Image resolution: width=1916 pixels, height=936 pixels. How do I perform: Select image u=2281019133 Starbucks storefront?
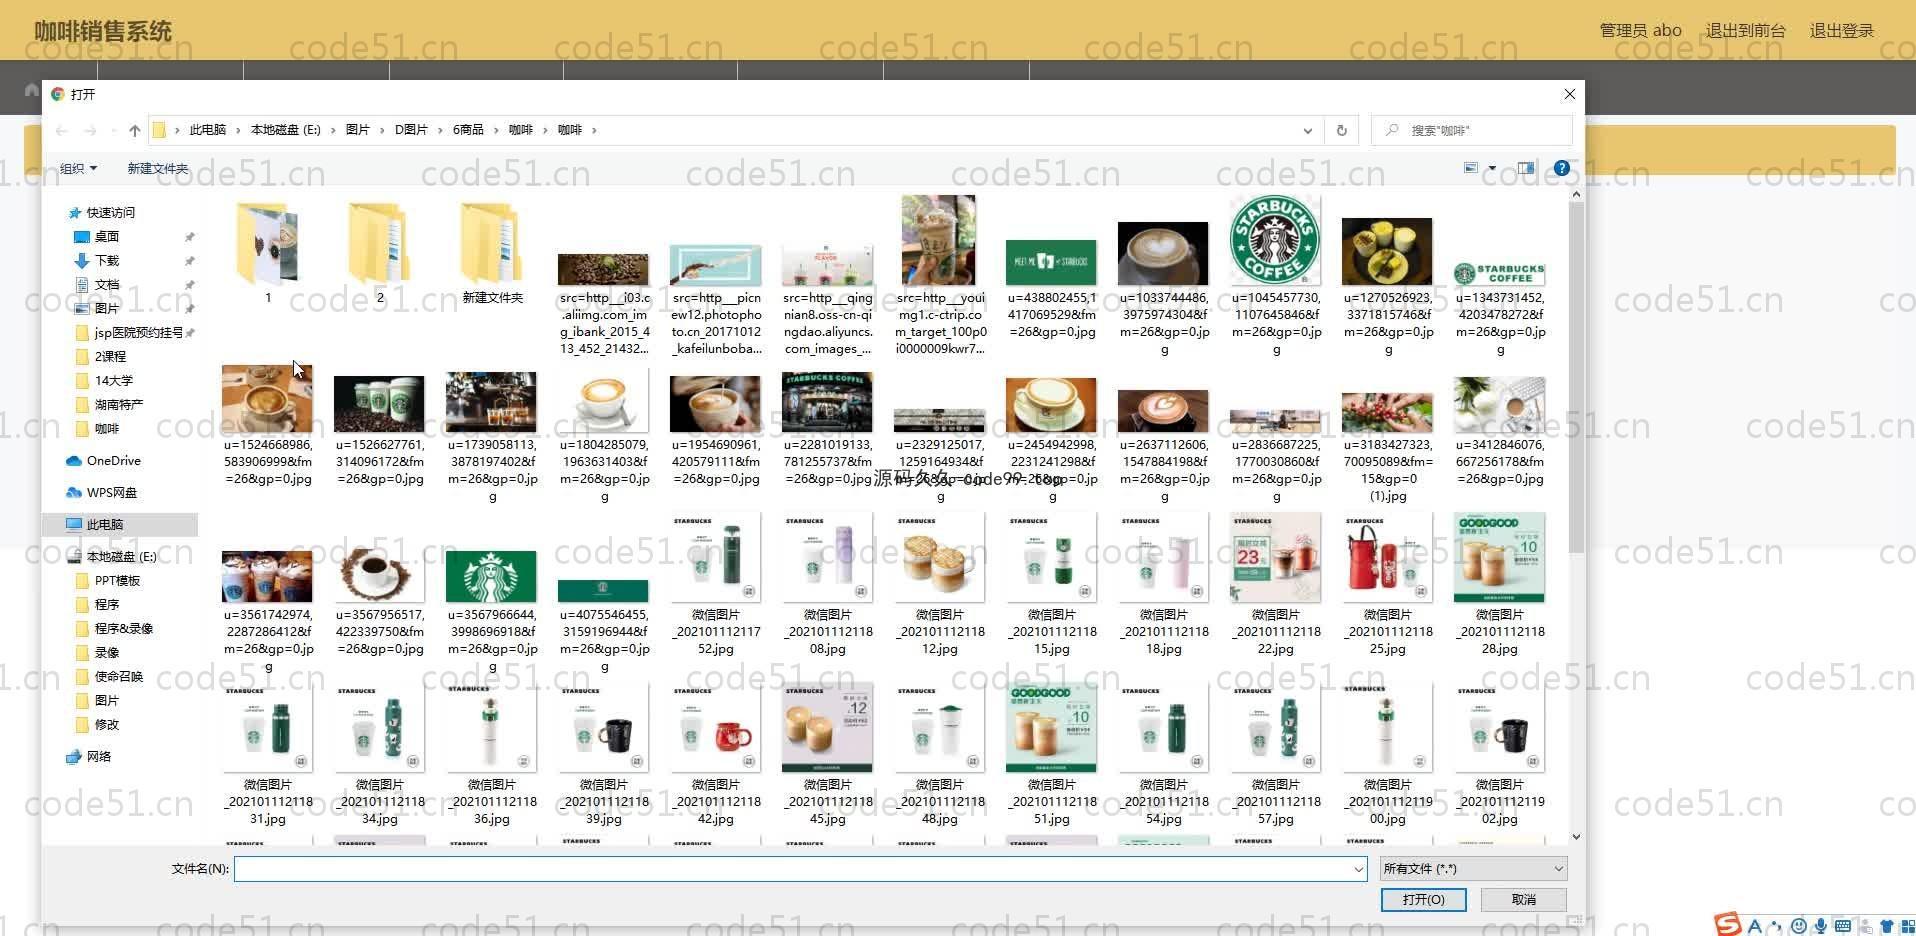827,402
